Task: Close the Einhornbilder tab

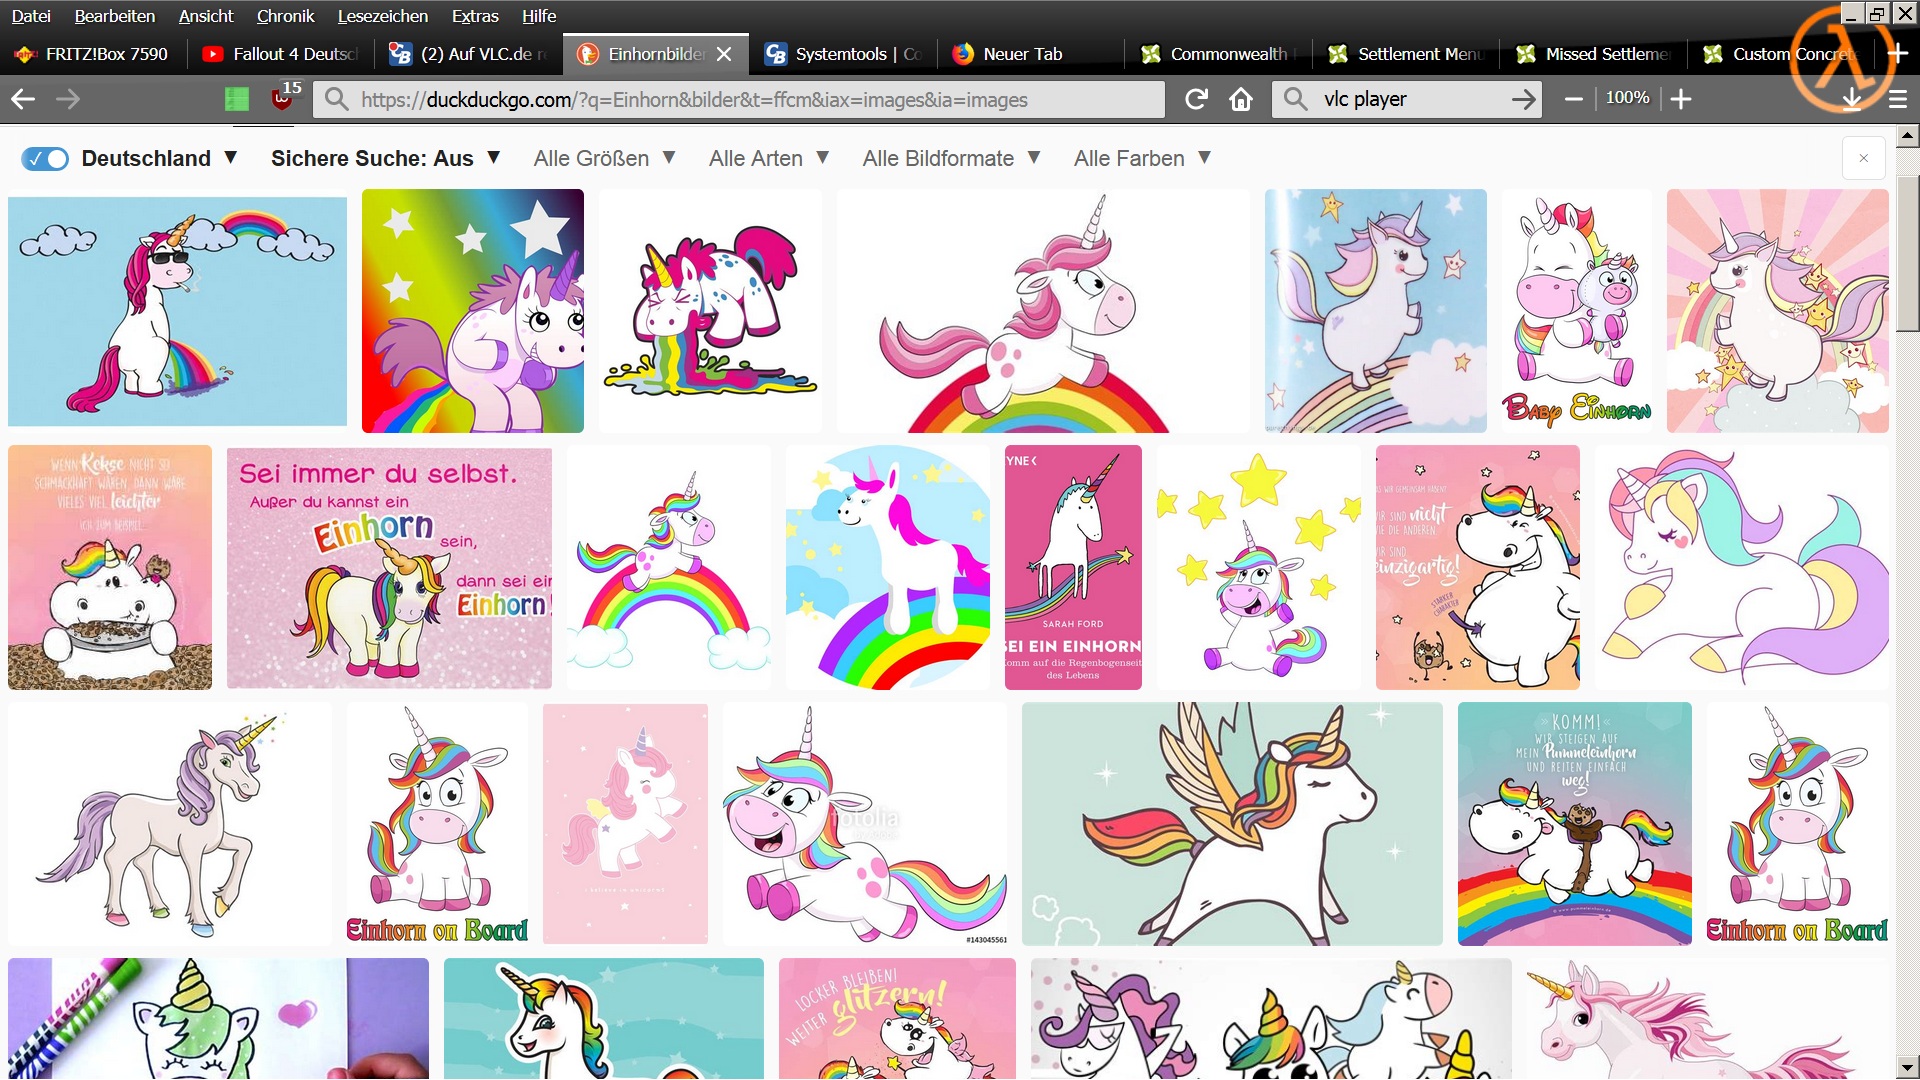Action: (x=724, y=54)
